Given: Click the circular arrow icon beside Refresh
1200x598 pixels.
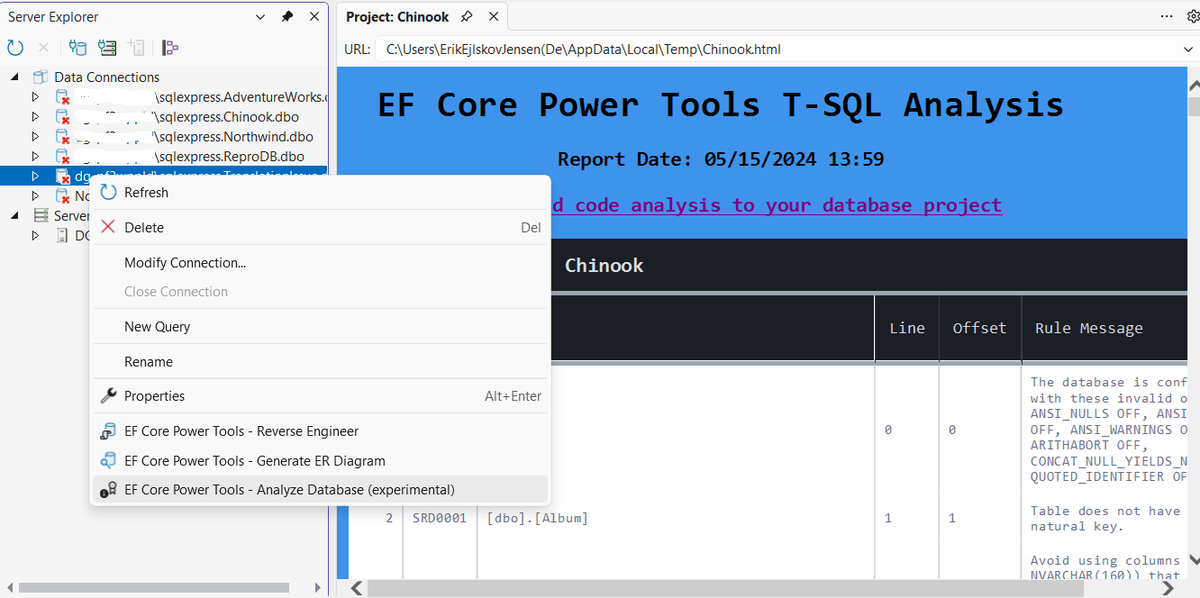Looking at the screenshot, I should pyautogui.click(x=108, y=192).
